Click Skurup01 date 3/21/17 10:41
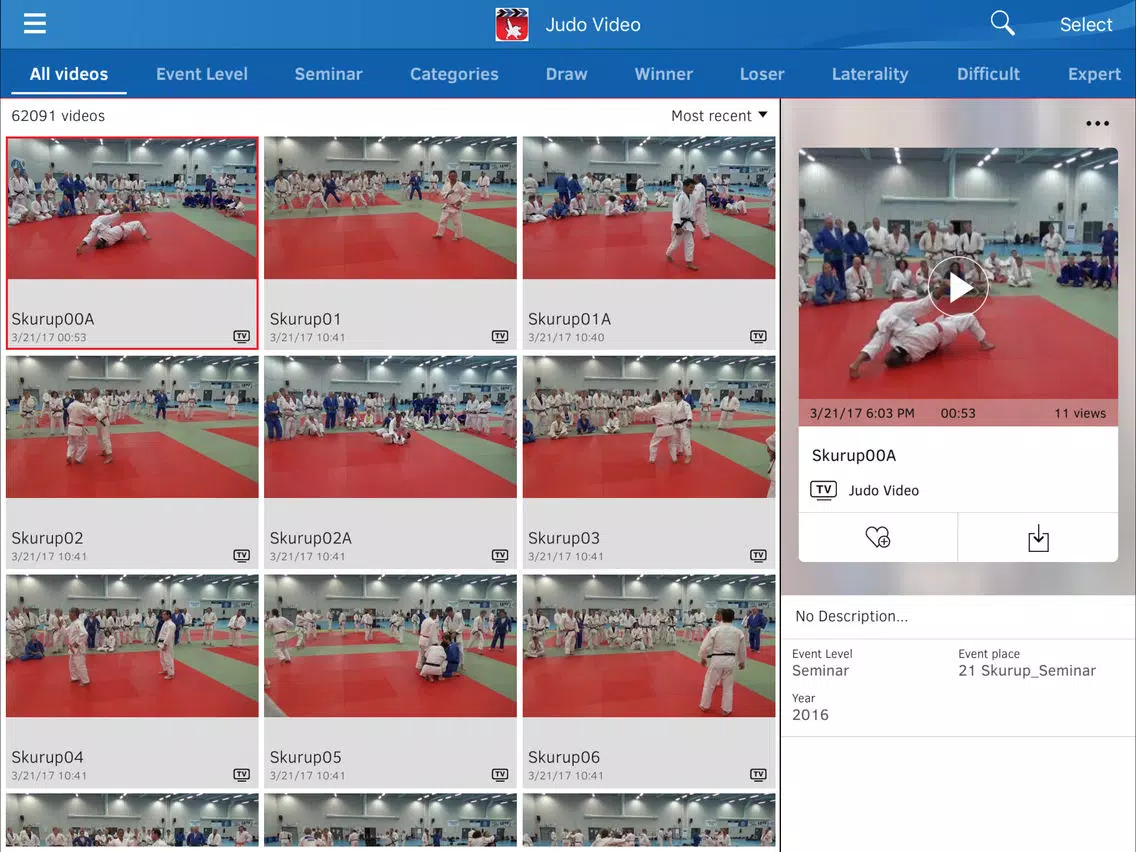 (x=307, y=338)
